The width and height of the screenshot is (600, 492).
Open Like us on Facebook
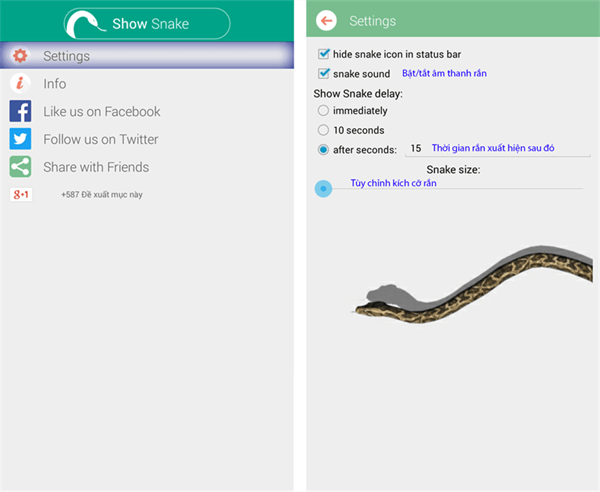pos(102,112)
